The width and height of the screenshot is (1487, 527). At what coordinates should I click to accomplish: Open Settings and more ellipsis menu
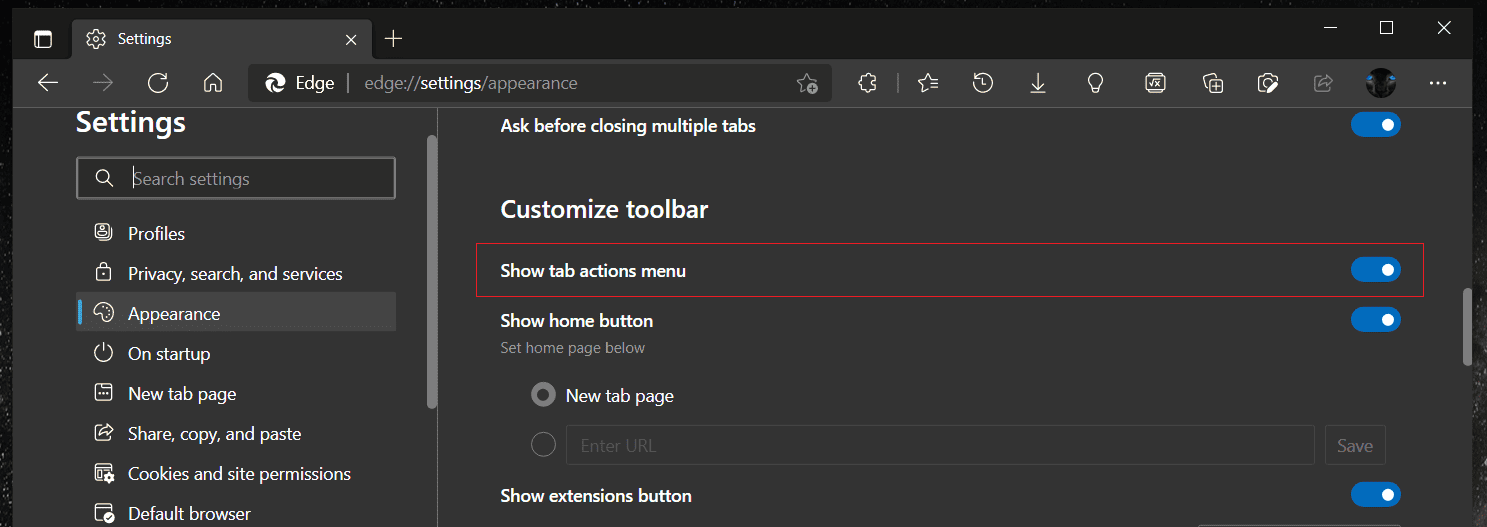1438,83
